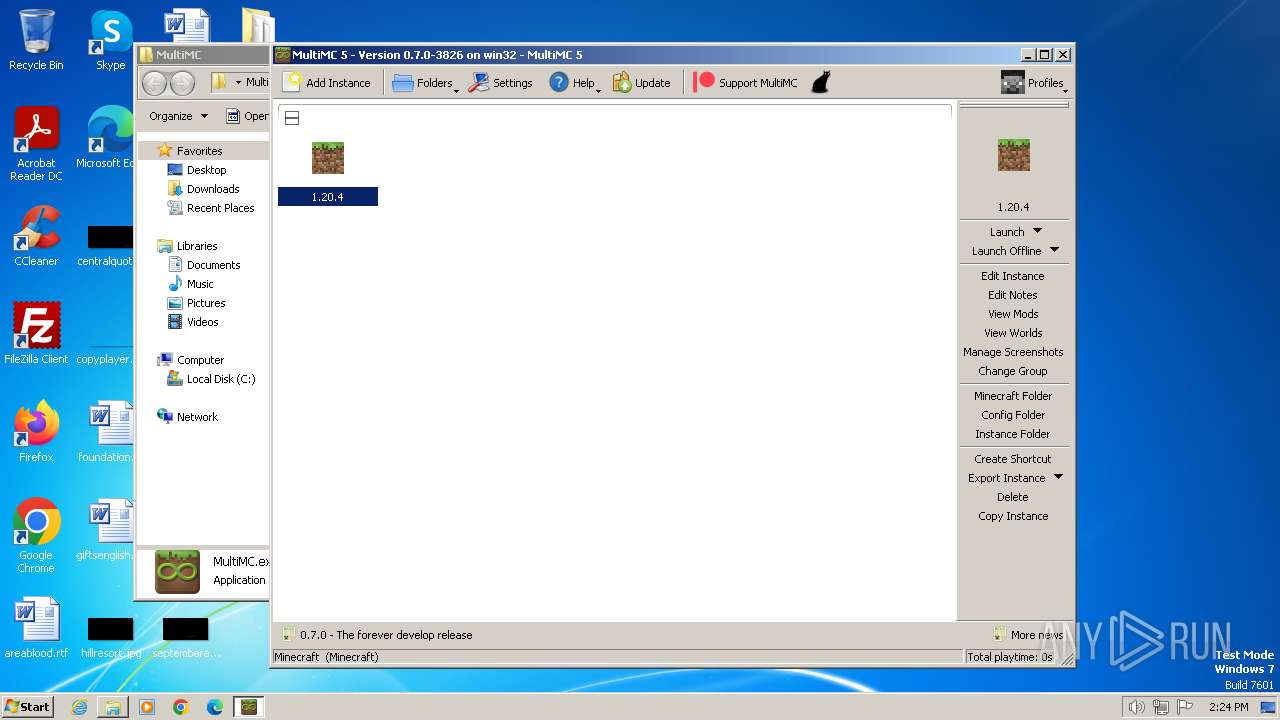Click Manage Screenshots
The image size is (1280, 720).
tap(1013, 352)
